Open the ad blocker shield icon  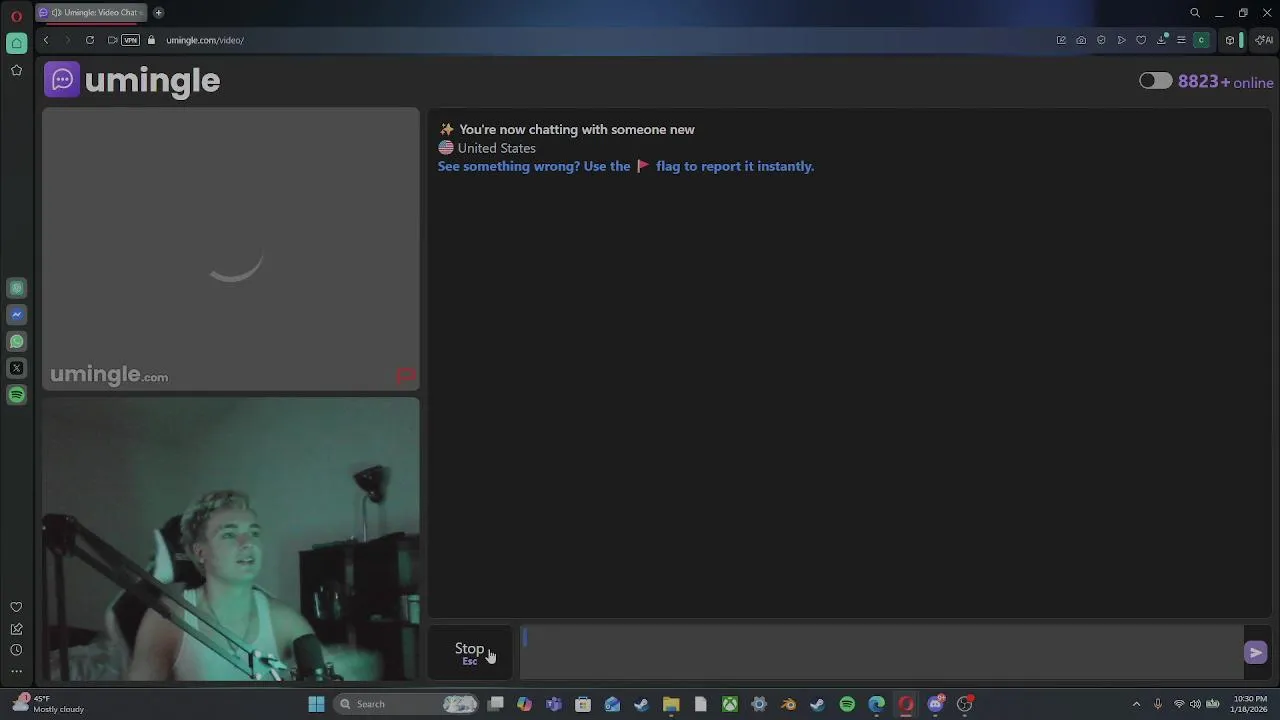click(x=1101, y=40)
